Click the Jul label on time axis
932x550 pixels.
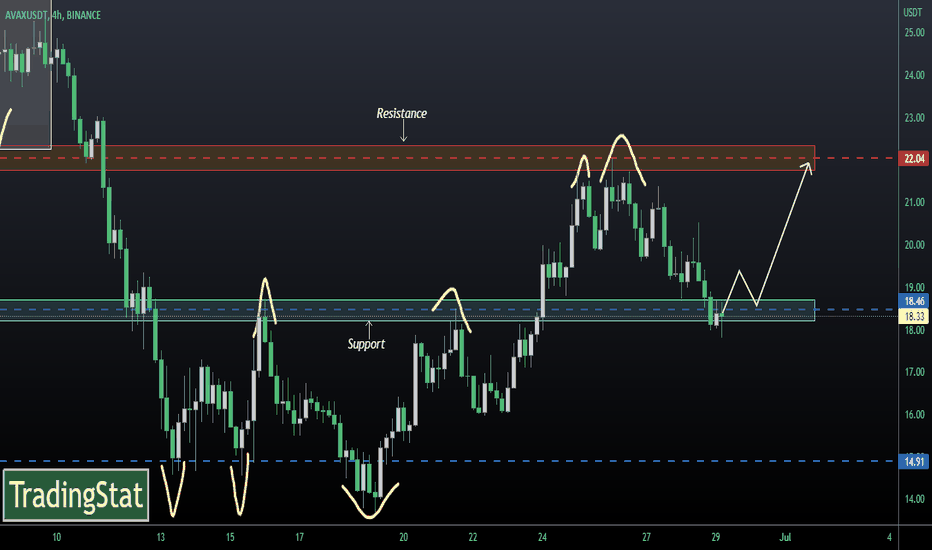point(785,537)
